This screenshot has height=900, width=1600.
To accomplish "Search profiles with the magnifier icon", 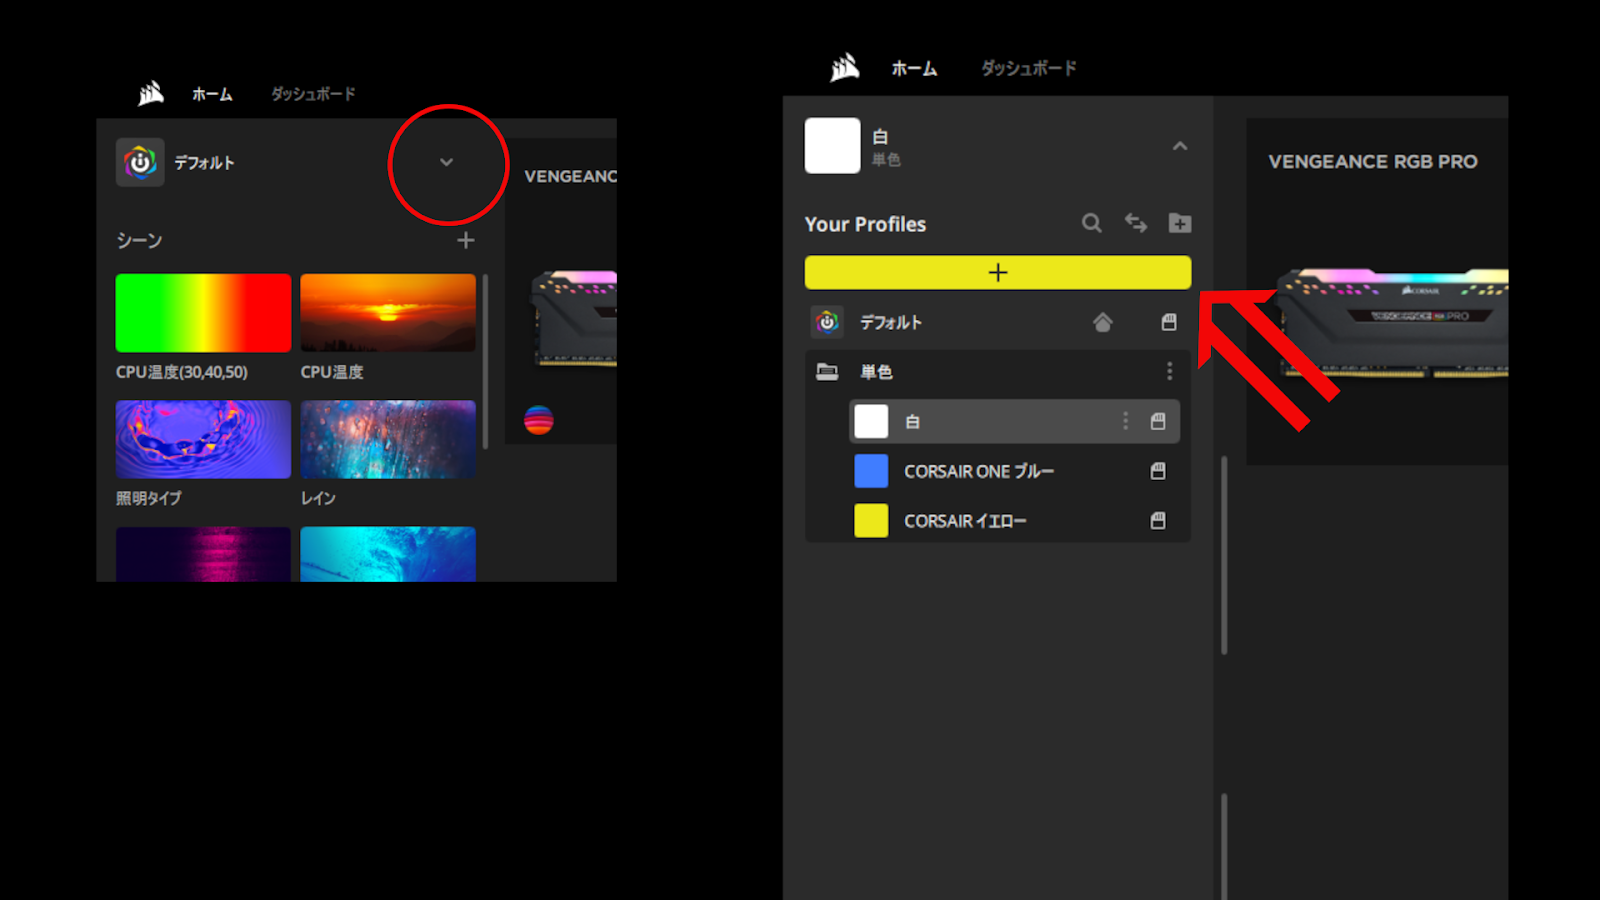I will (1092, 223).
